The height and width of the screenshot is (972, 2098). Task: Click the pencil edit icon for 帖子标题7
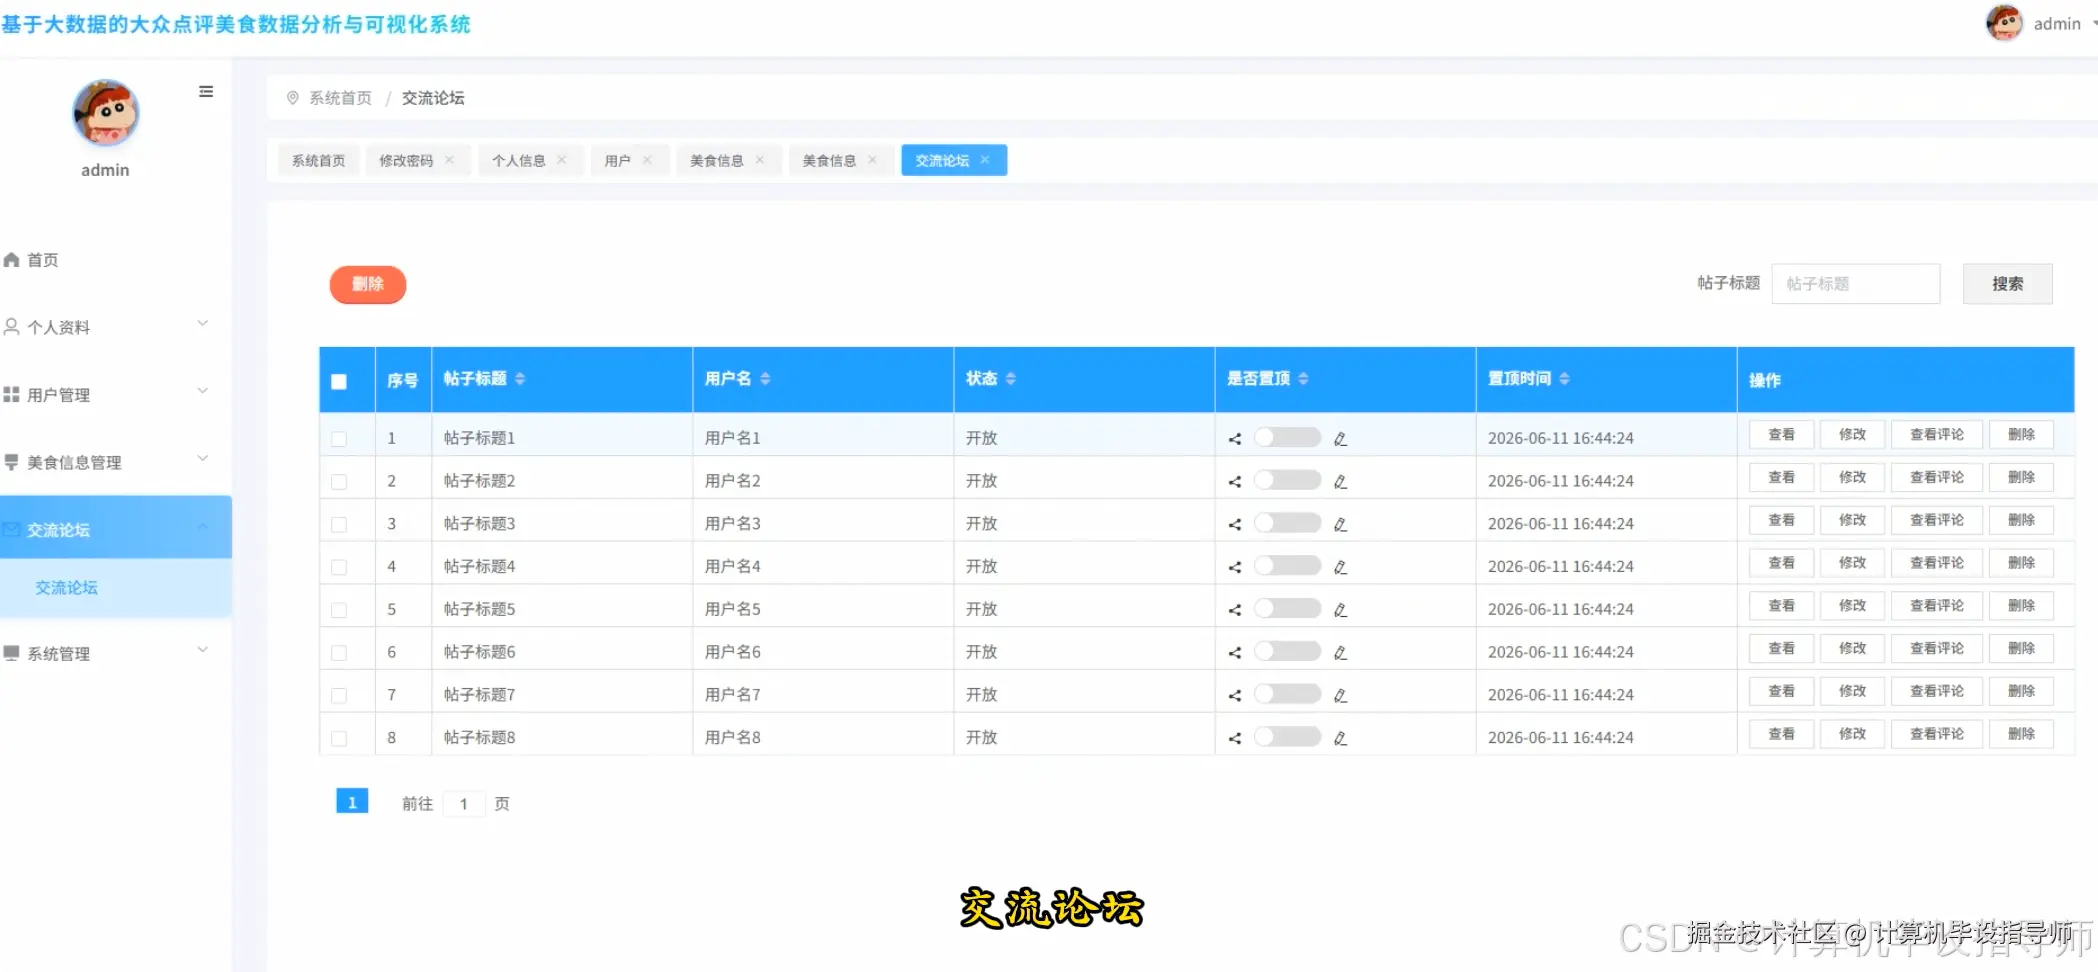[1340, 696]
